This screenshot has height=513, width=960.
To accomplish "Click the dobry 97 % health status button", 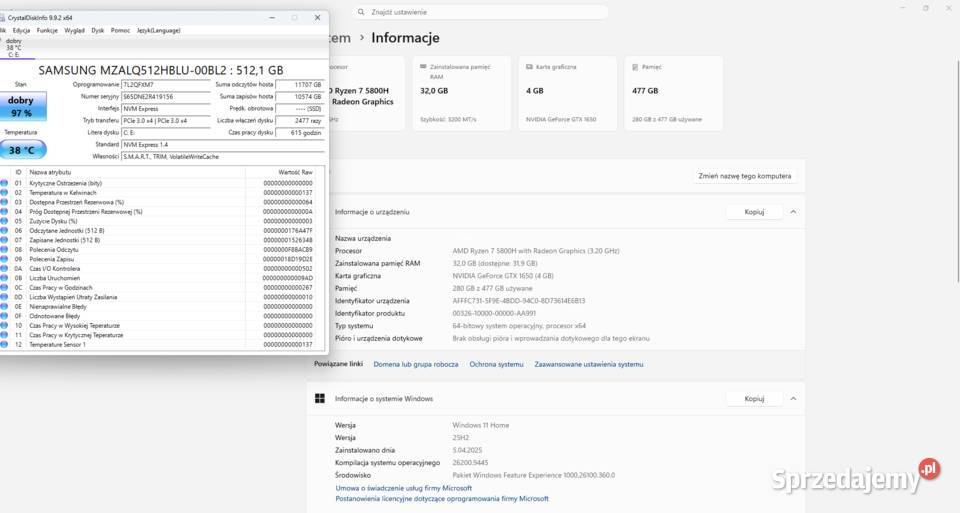I will [x=23, y=106].
